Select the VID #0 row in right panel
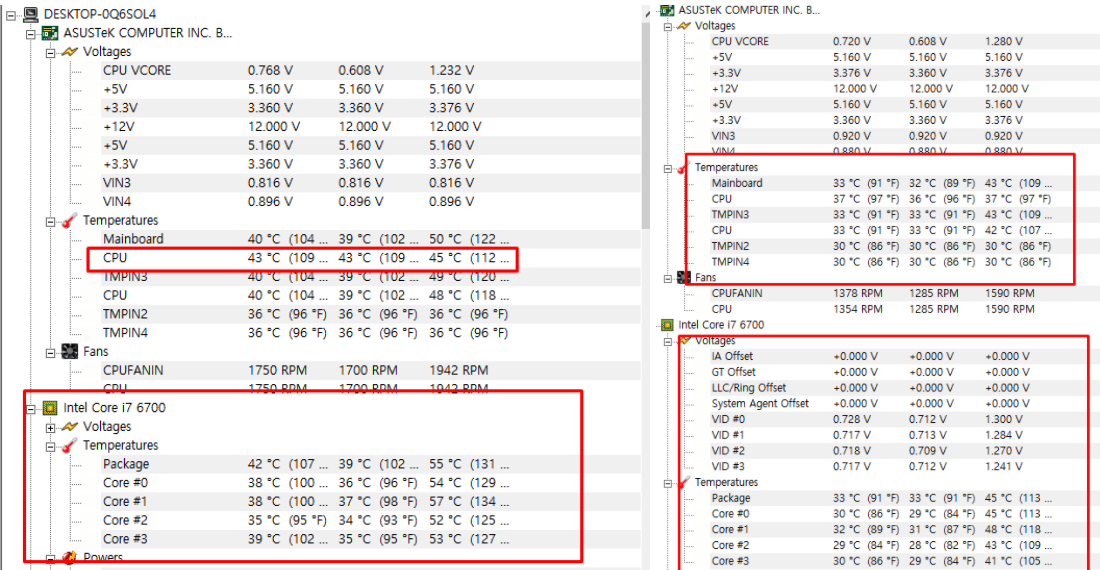 click(x=904, y=419)
